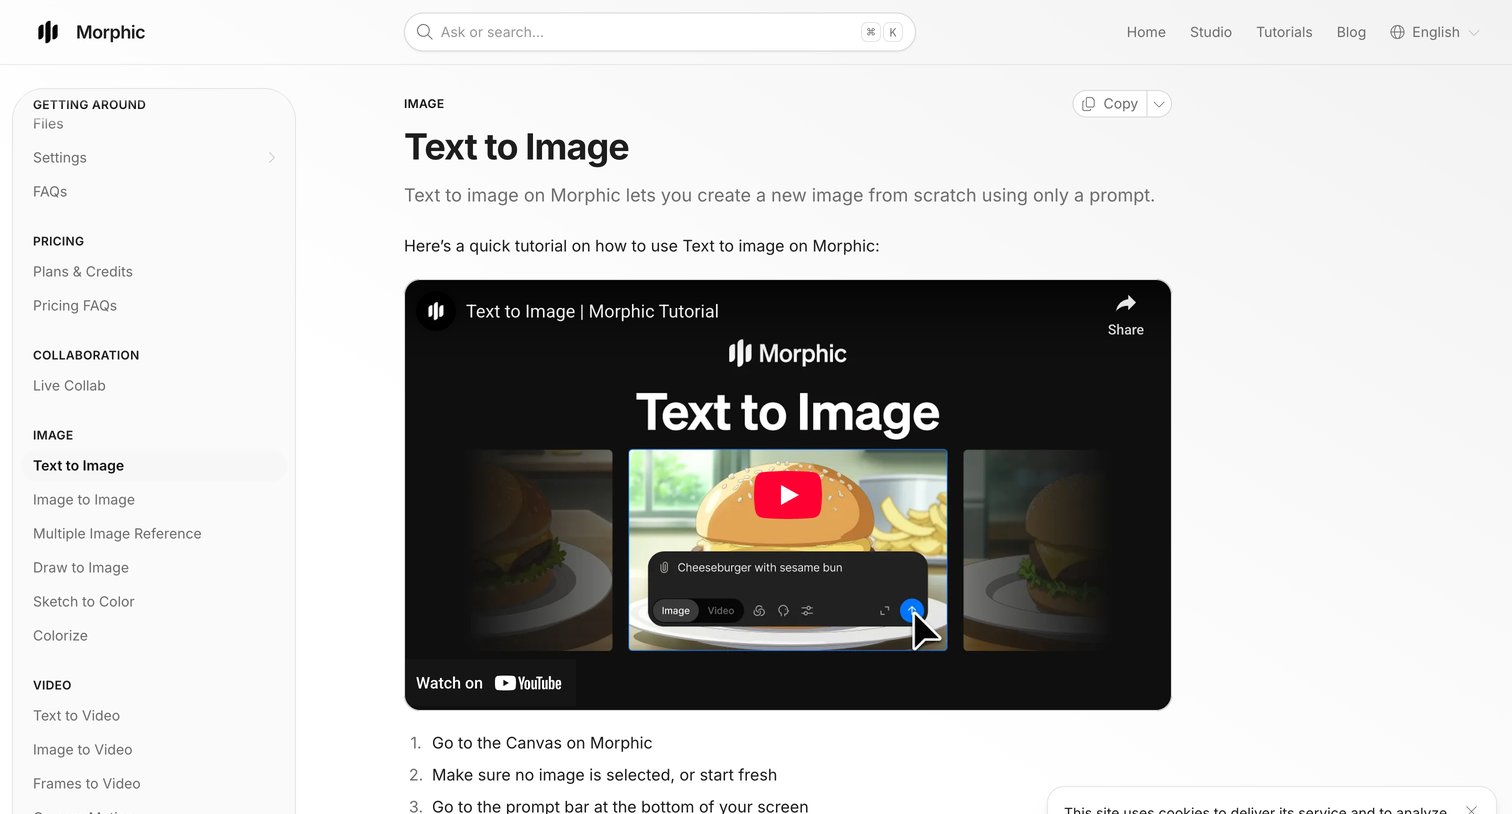
Task: Click video title Text to Image | Morphic Tutorial
Action: pos(592,311)
